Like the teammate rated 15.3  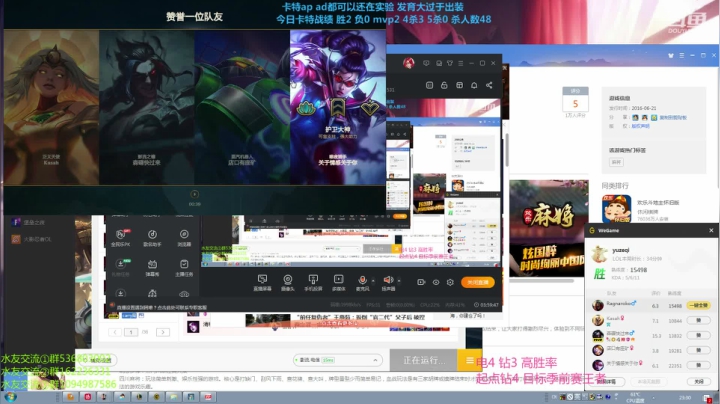tap(698, 336)
